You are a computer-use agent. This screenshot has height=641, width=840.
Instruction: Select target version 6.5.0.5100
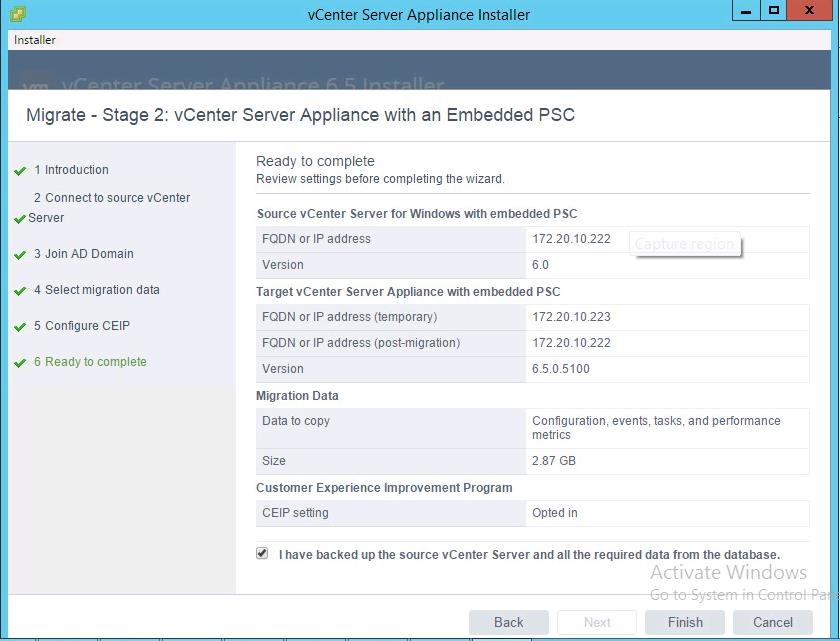pos(560,369)
